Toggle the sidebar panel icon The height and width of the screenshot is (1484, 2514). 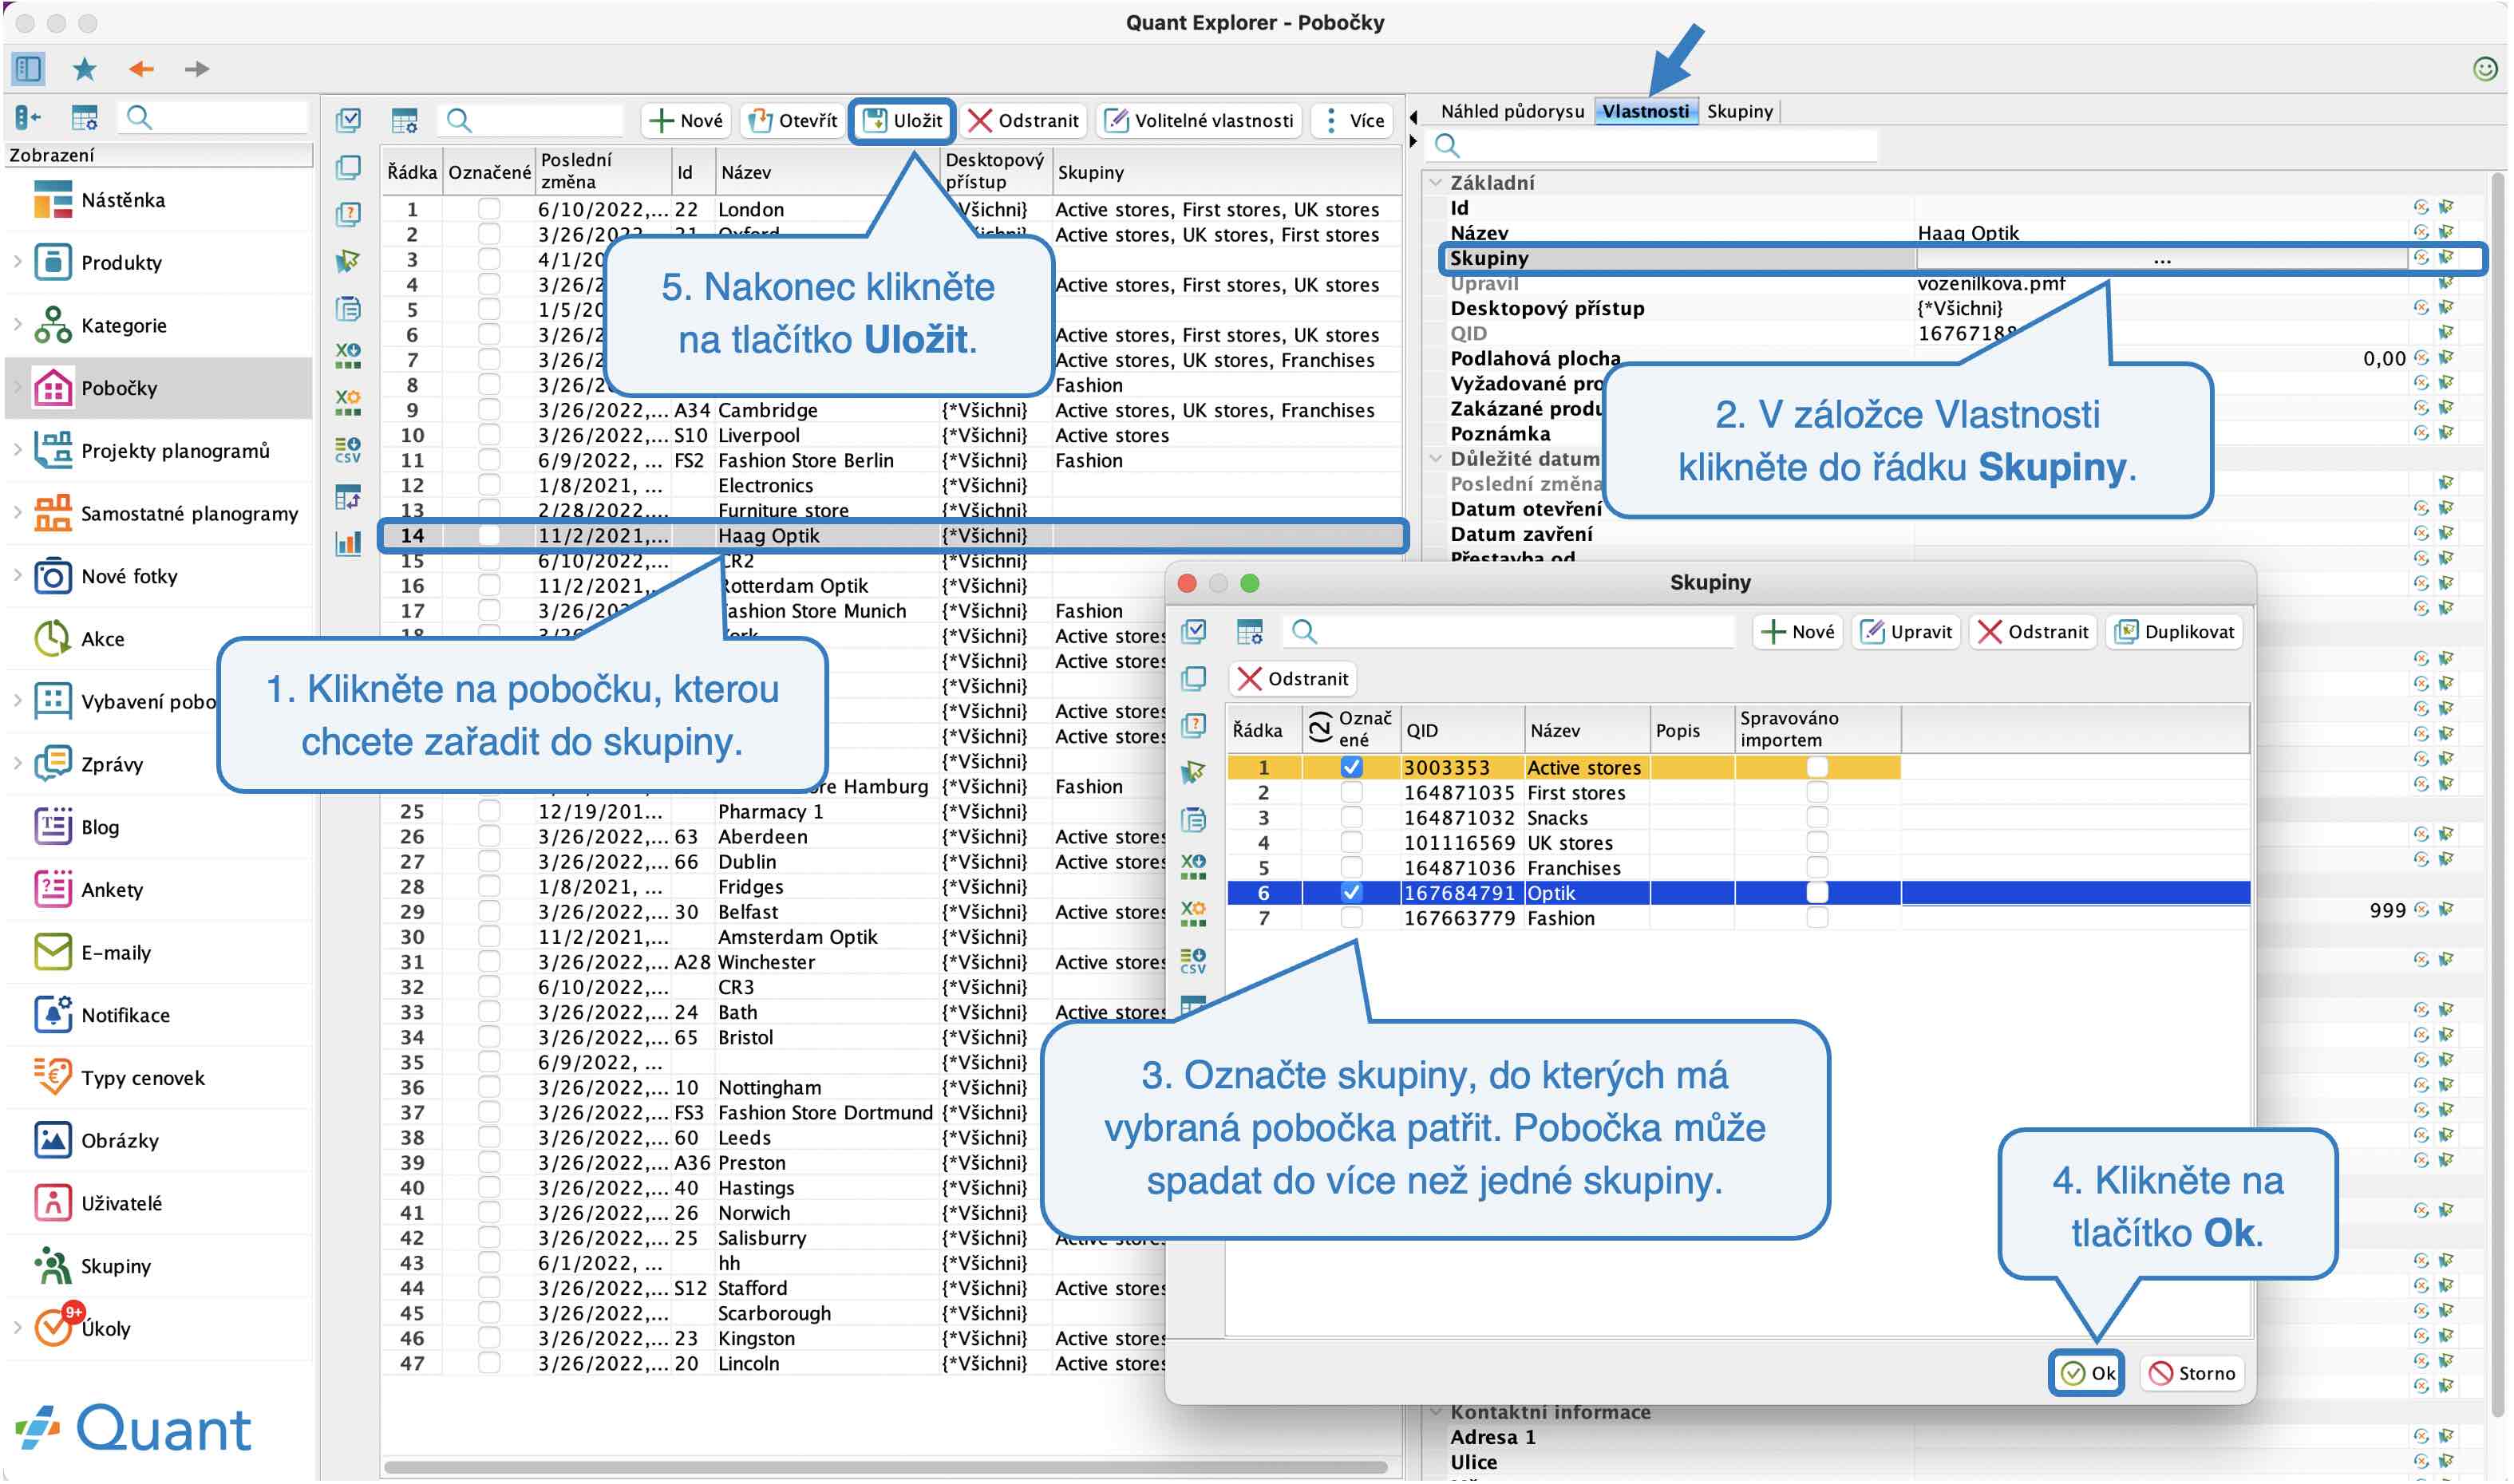pyautogui.click(x=28, y=69)
